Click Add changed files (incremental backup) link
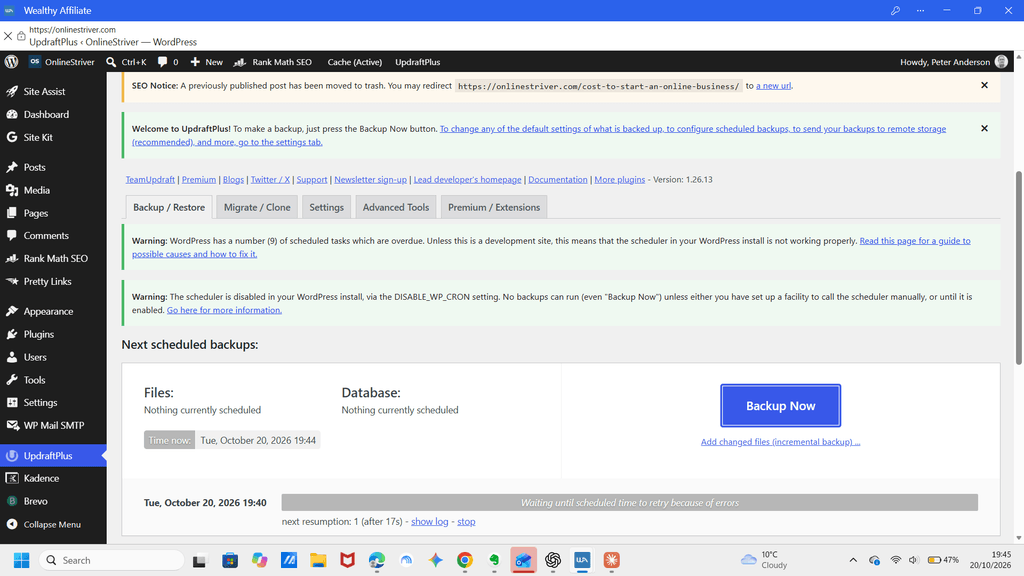This screenshot has height=576, width=1024. point(780,441)
